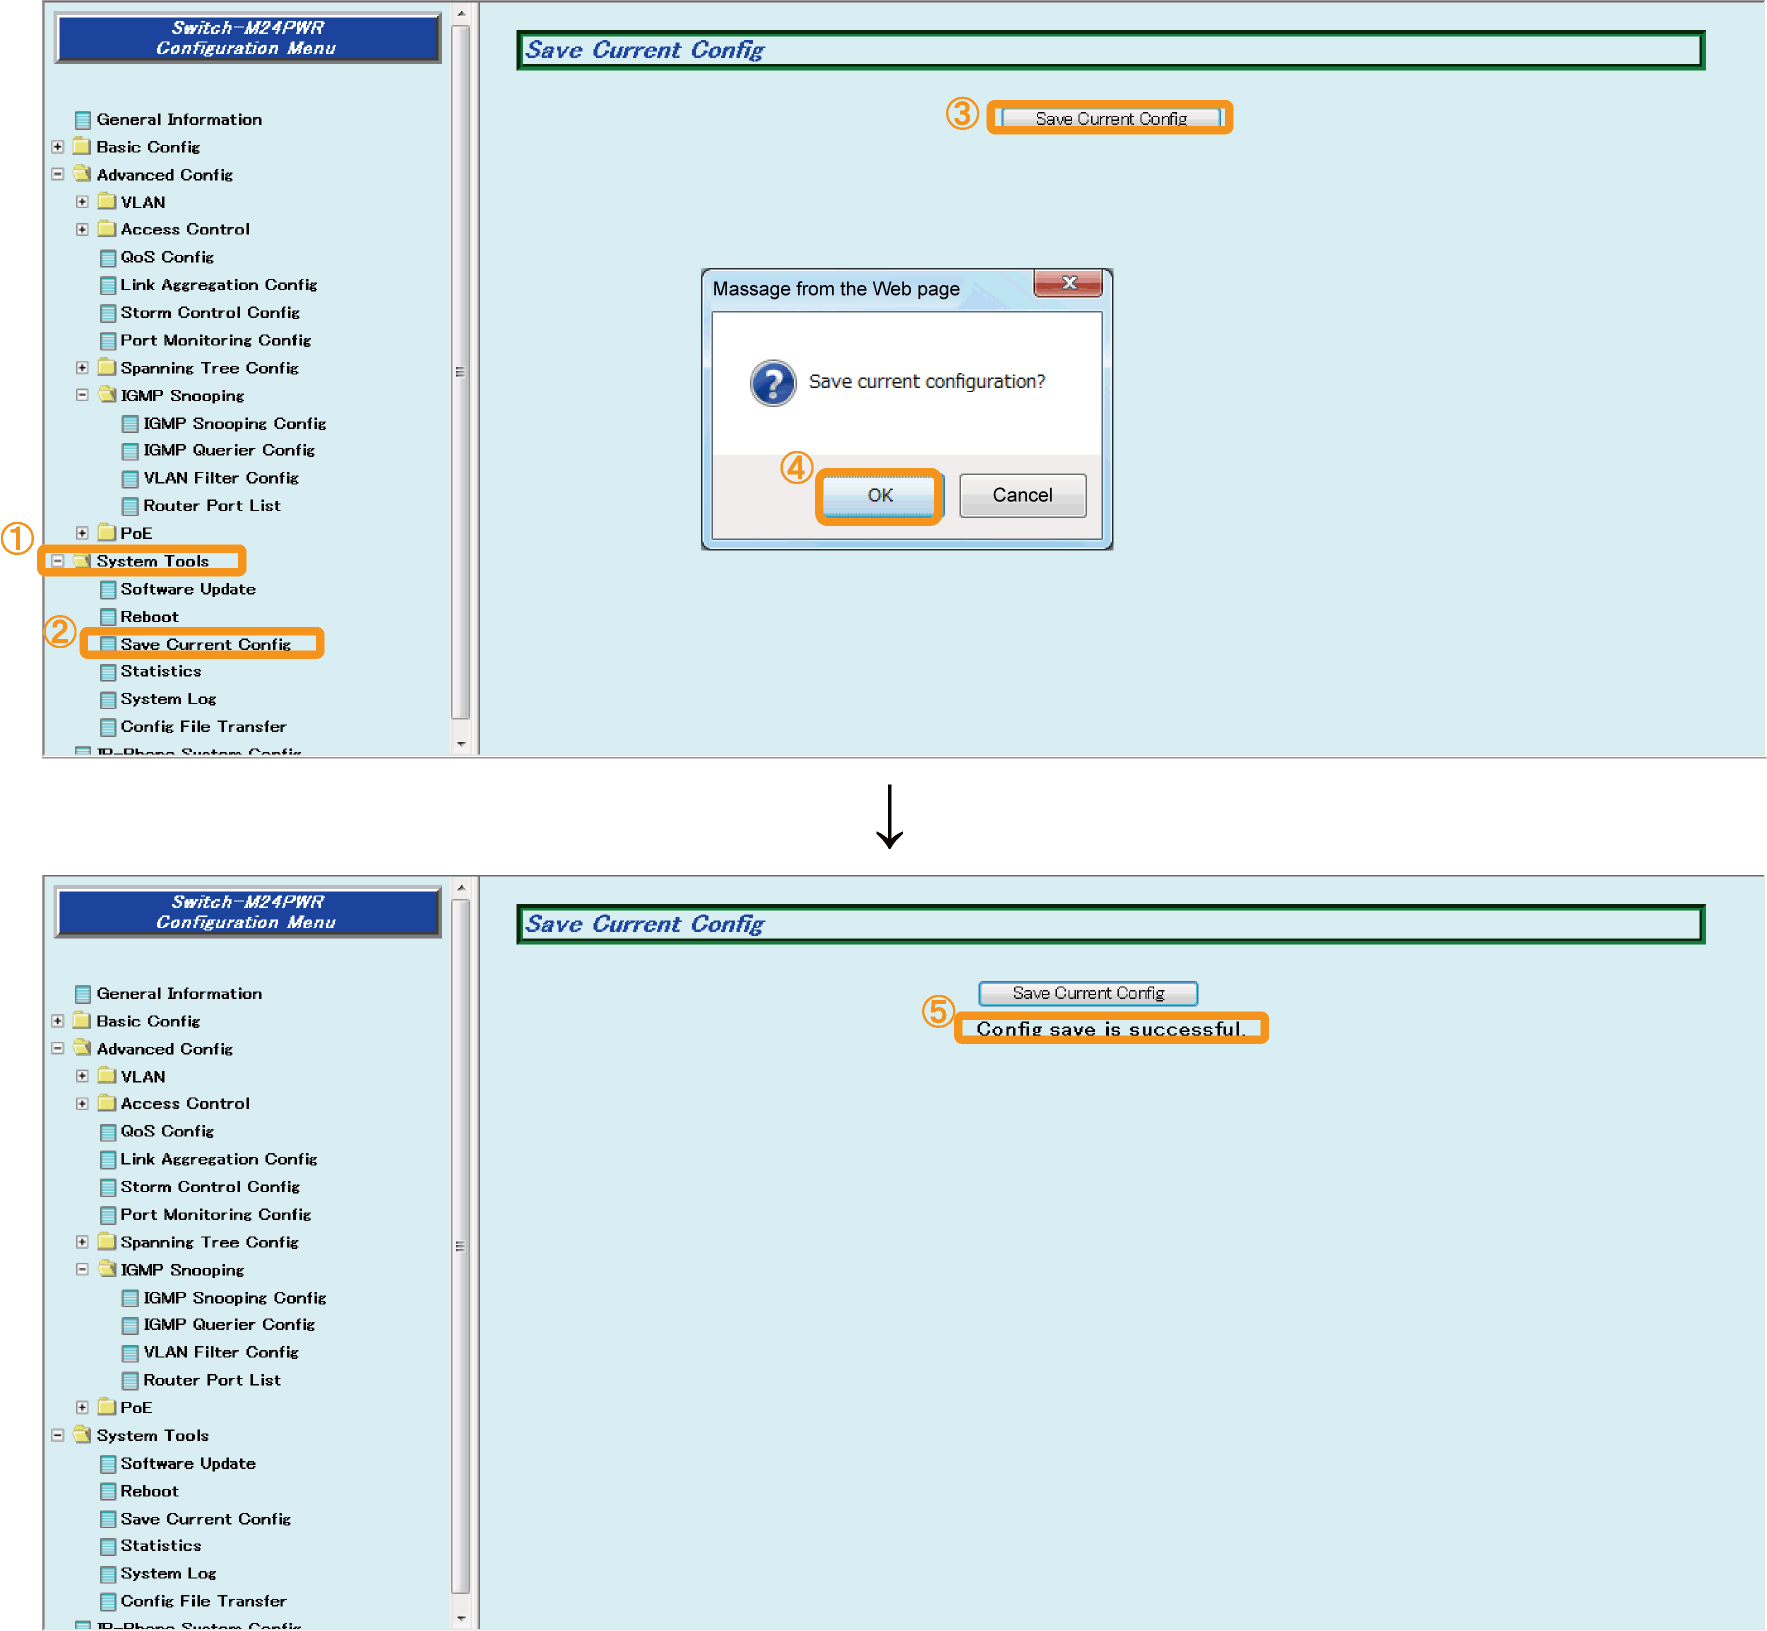
Task: Click Advanced Config folder icon in lower menu
Action: [x=83, y=1048]
